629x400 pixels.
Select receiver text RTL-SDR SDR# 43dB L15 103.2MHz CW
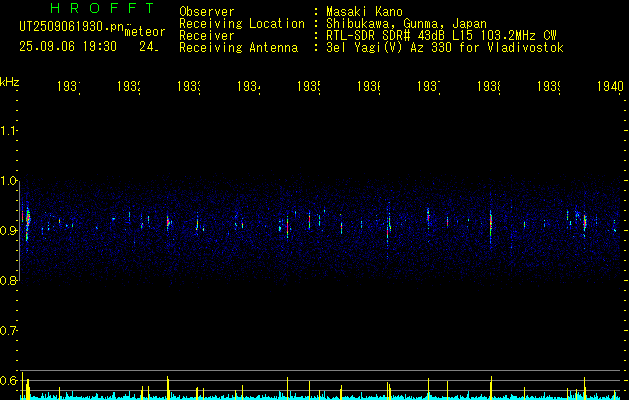[x=441, y=36]
